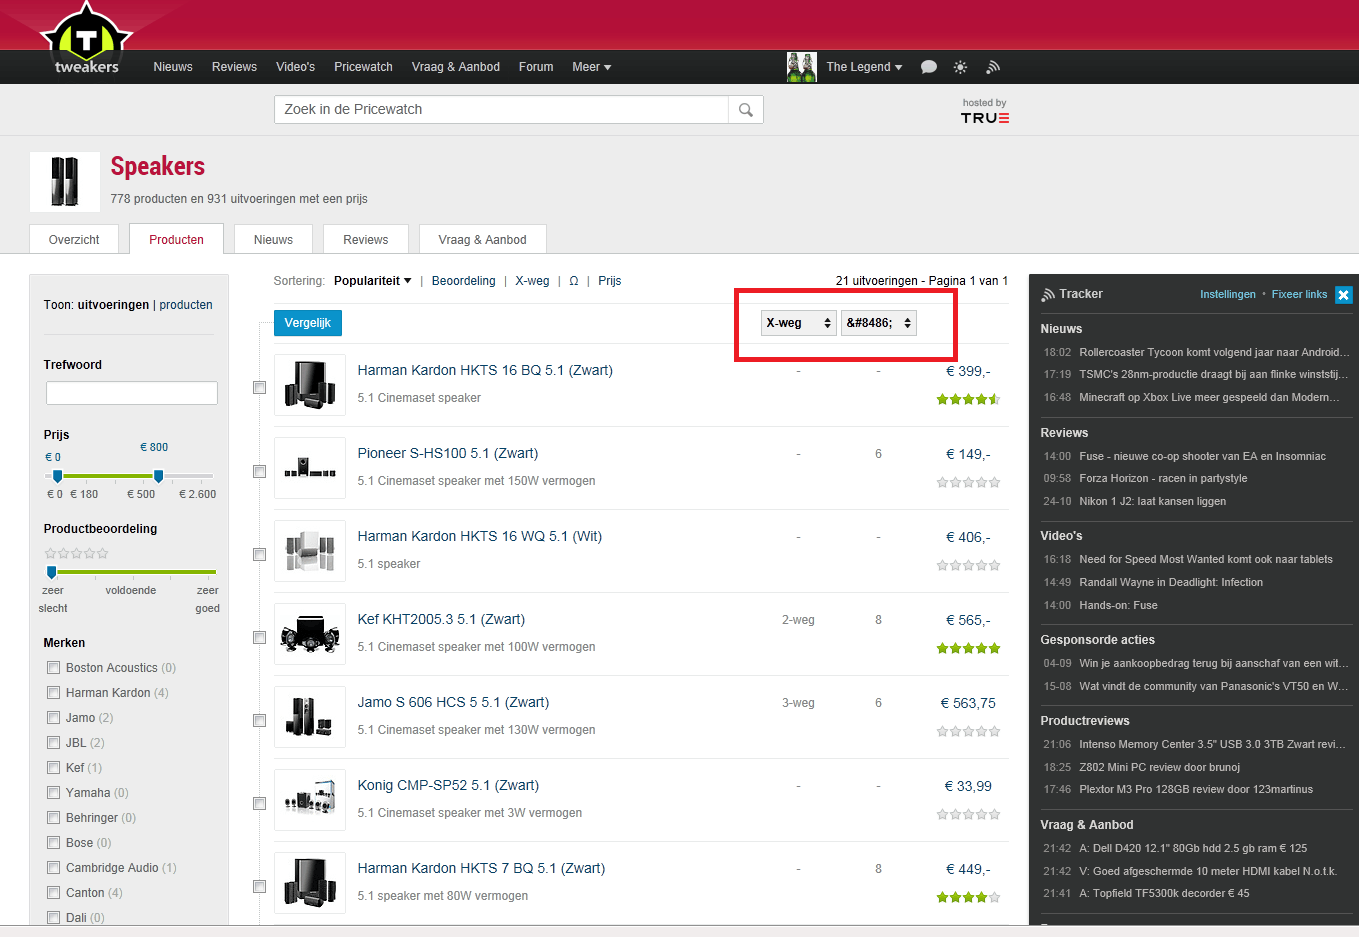Expand the Meer menu
Screen dimensions: 1359x937
pyautogui.click(x=591, y=67)
